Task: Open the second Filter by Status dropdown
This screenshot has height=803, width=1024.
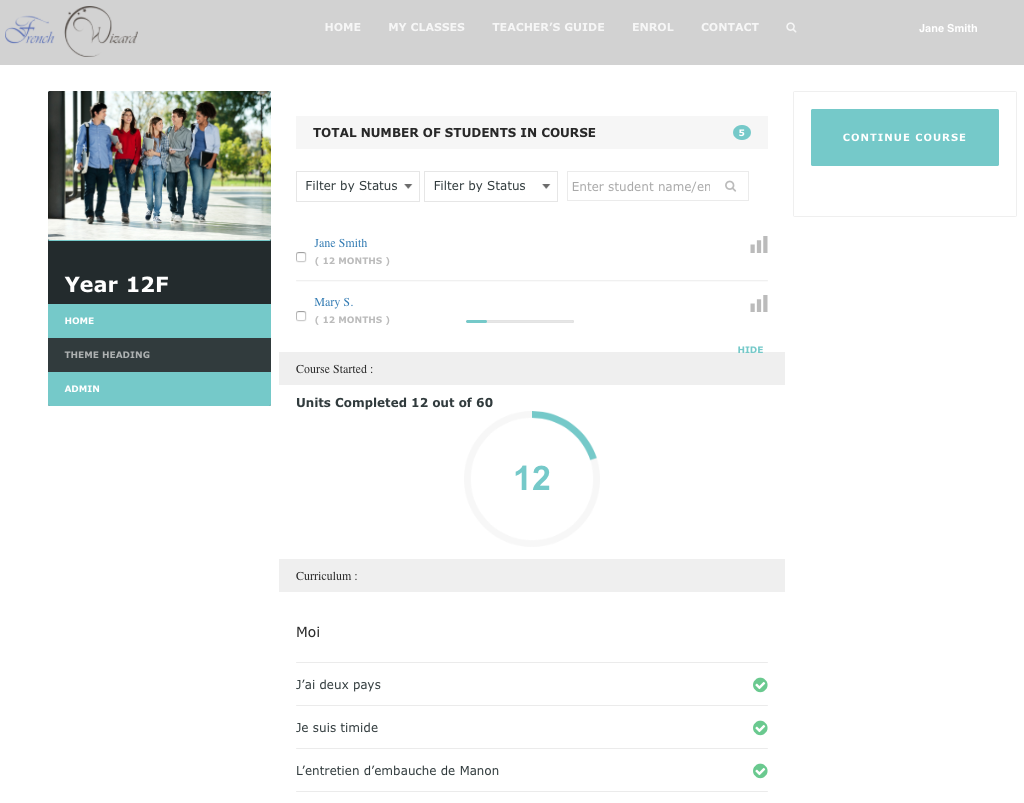Action: 491,186
